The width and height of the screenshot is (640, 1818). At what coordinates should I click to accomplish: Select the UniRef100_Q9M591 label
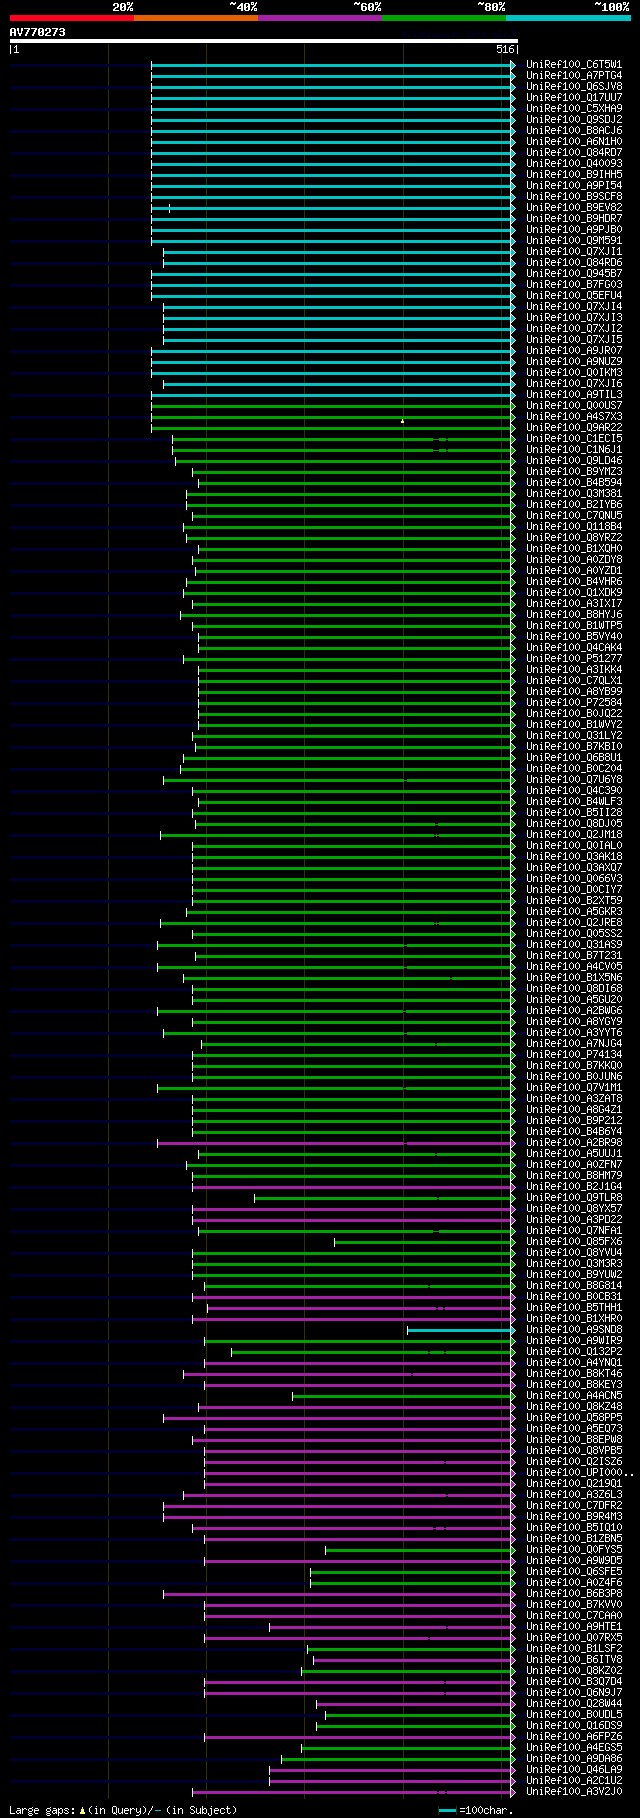point(574,241)
